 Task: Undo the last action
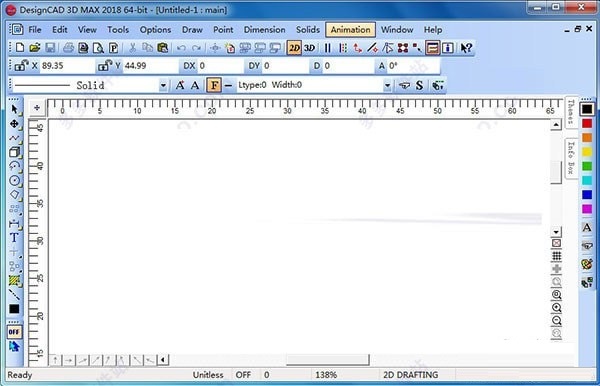[181, 48]
